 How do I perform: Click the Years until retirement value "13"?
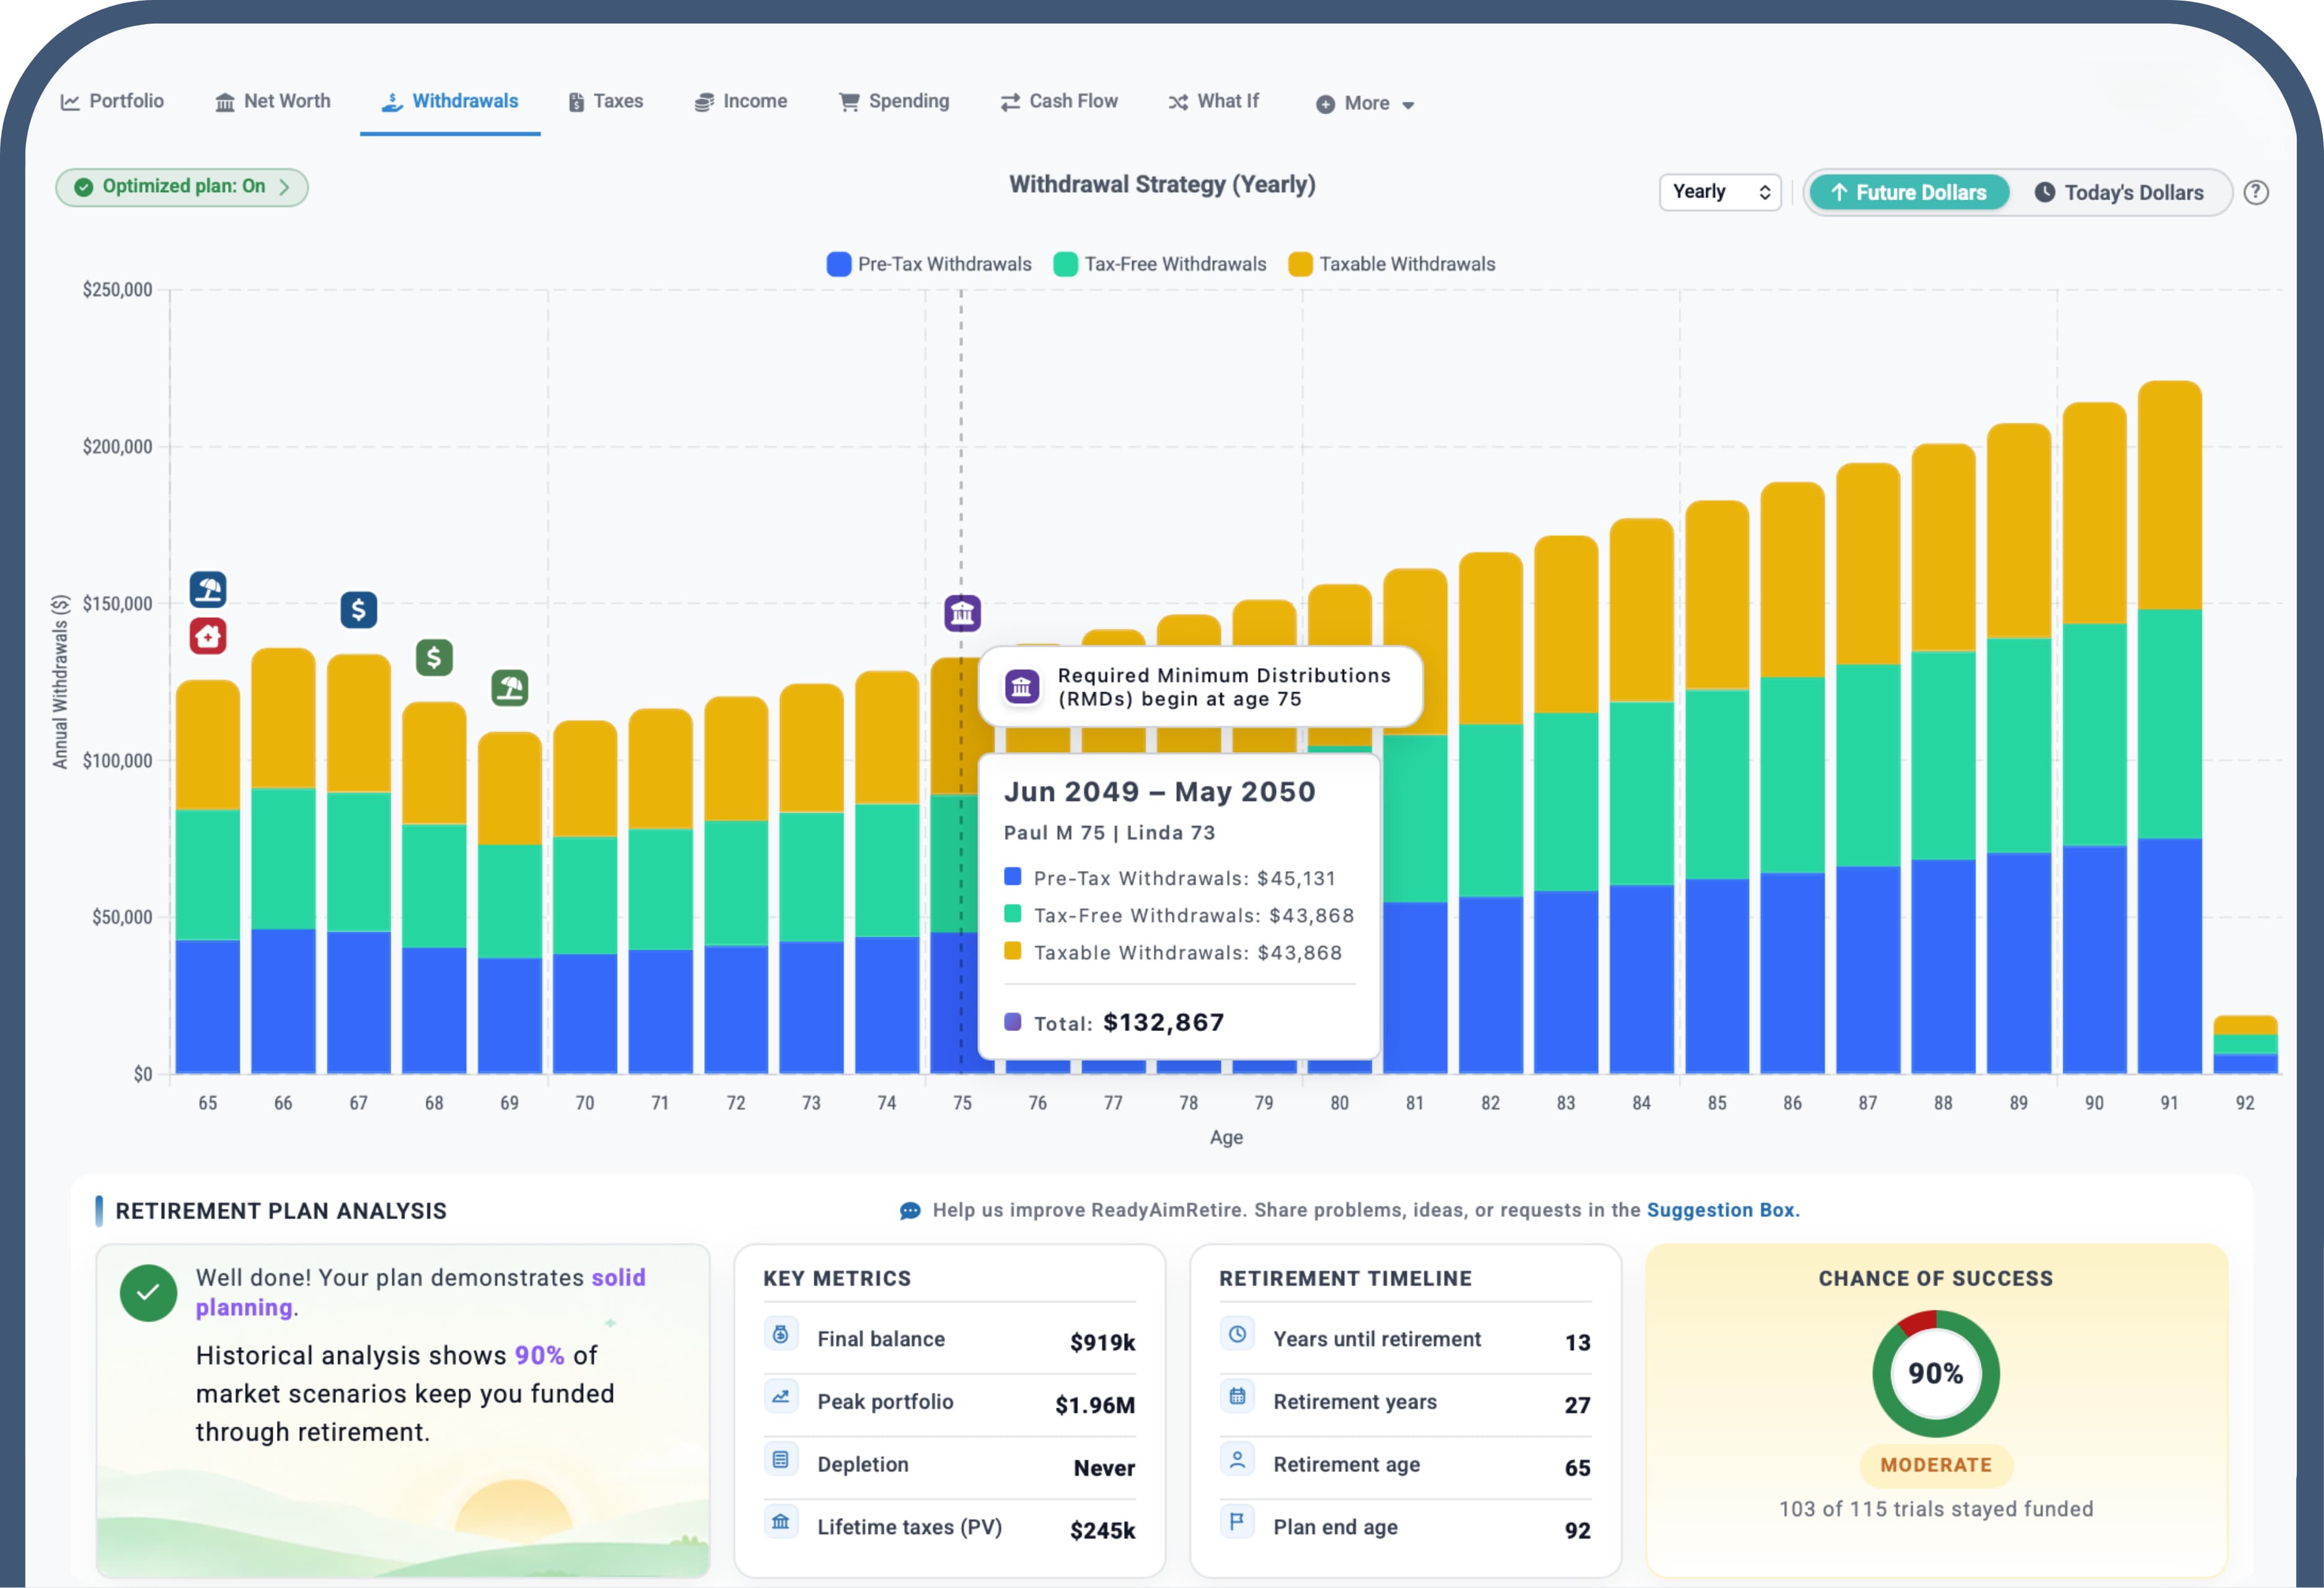[1578, 1342]
